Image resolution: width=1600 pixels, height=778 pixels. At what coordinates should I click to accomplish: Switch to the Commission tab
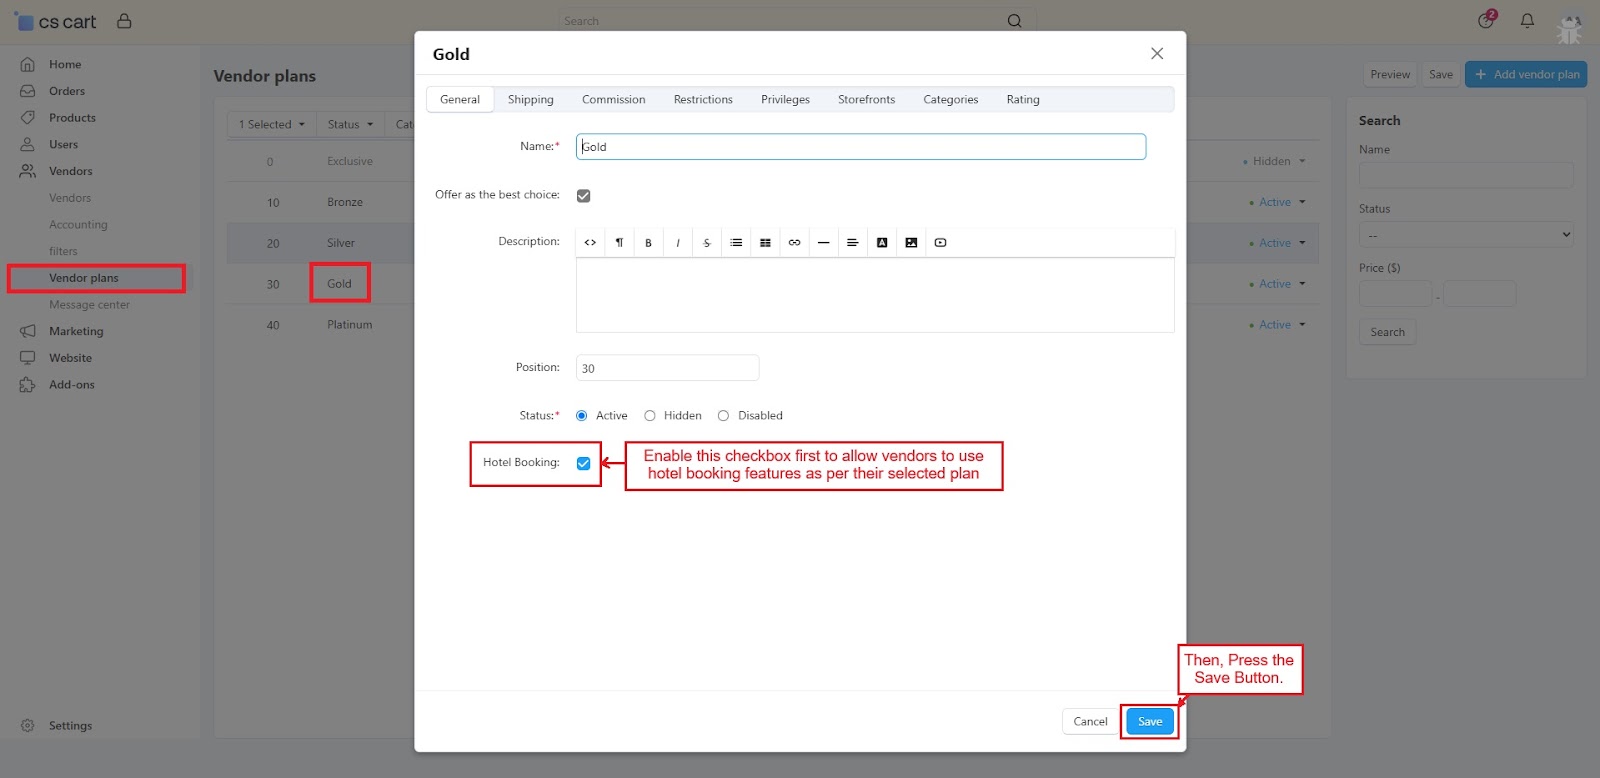pos(613,100)
